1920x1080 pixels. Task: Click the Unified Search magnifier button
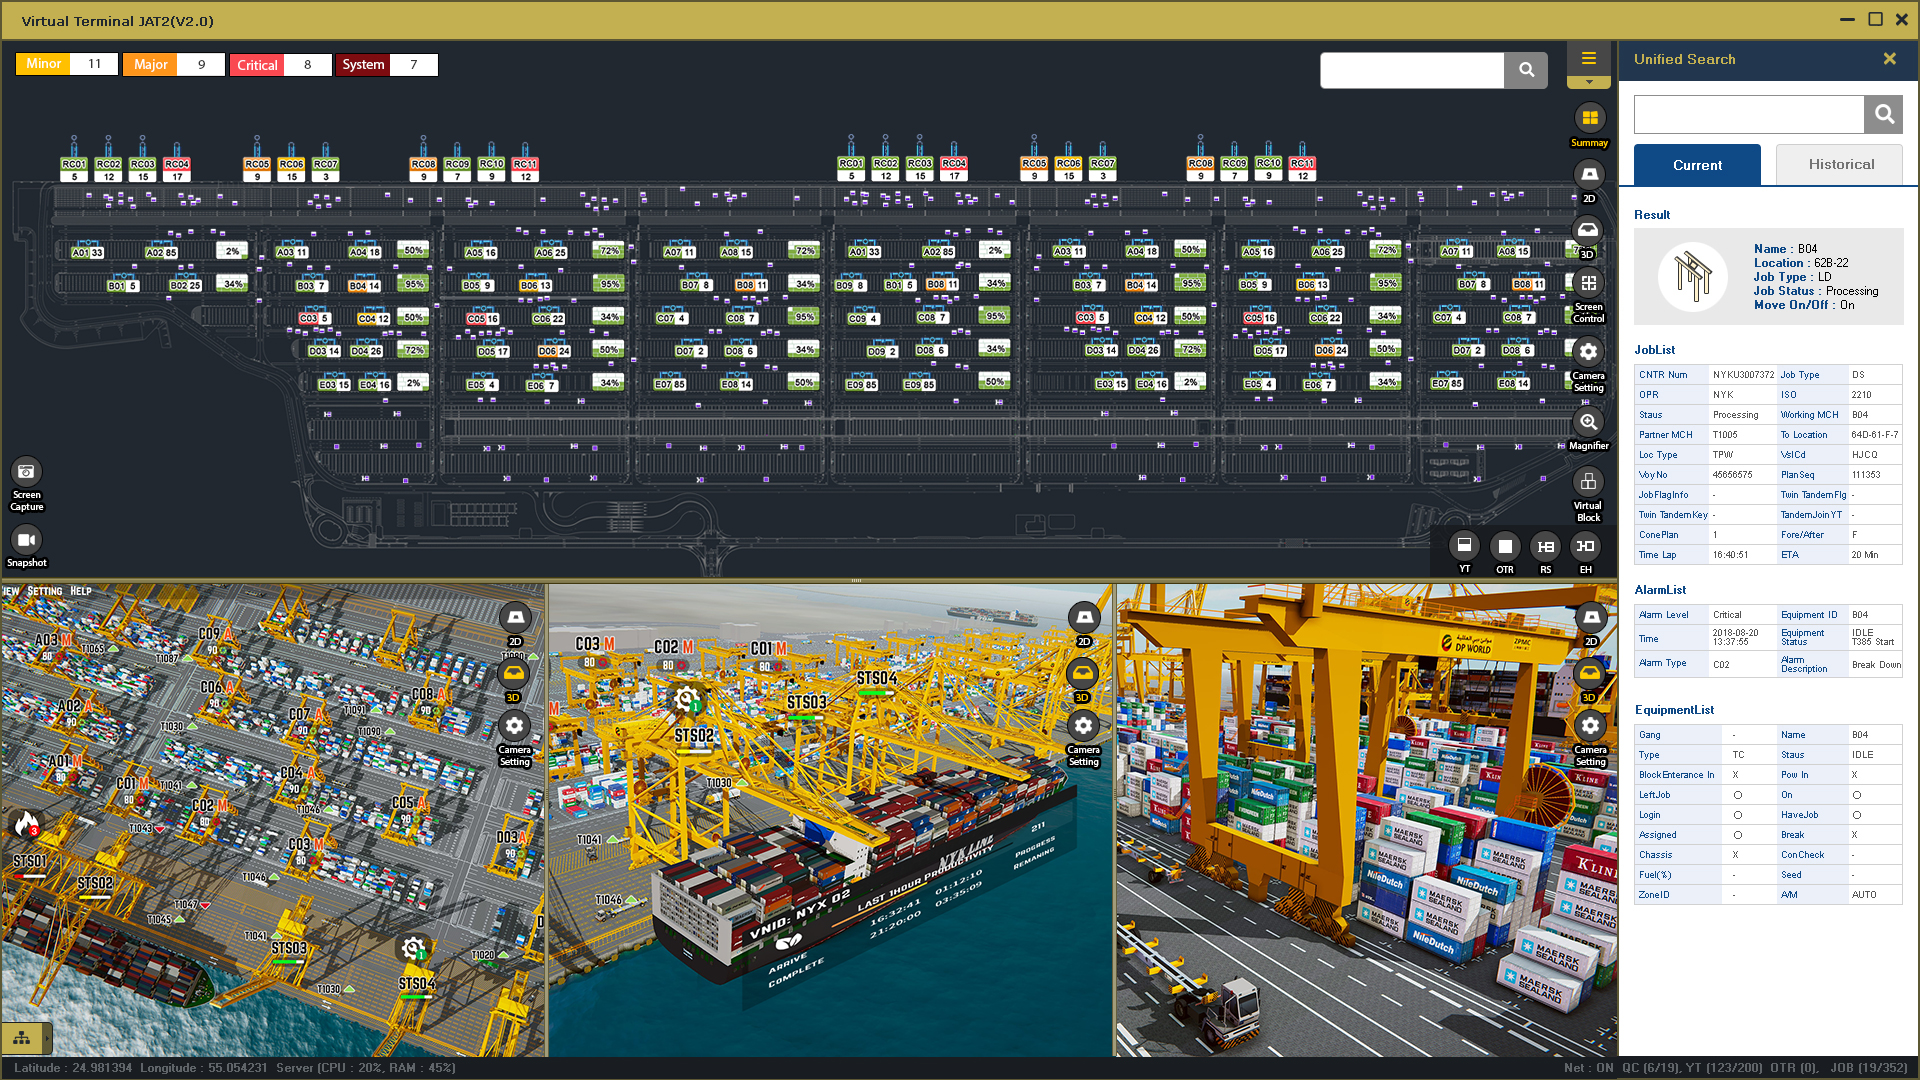1883,115
